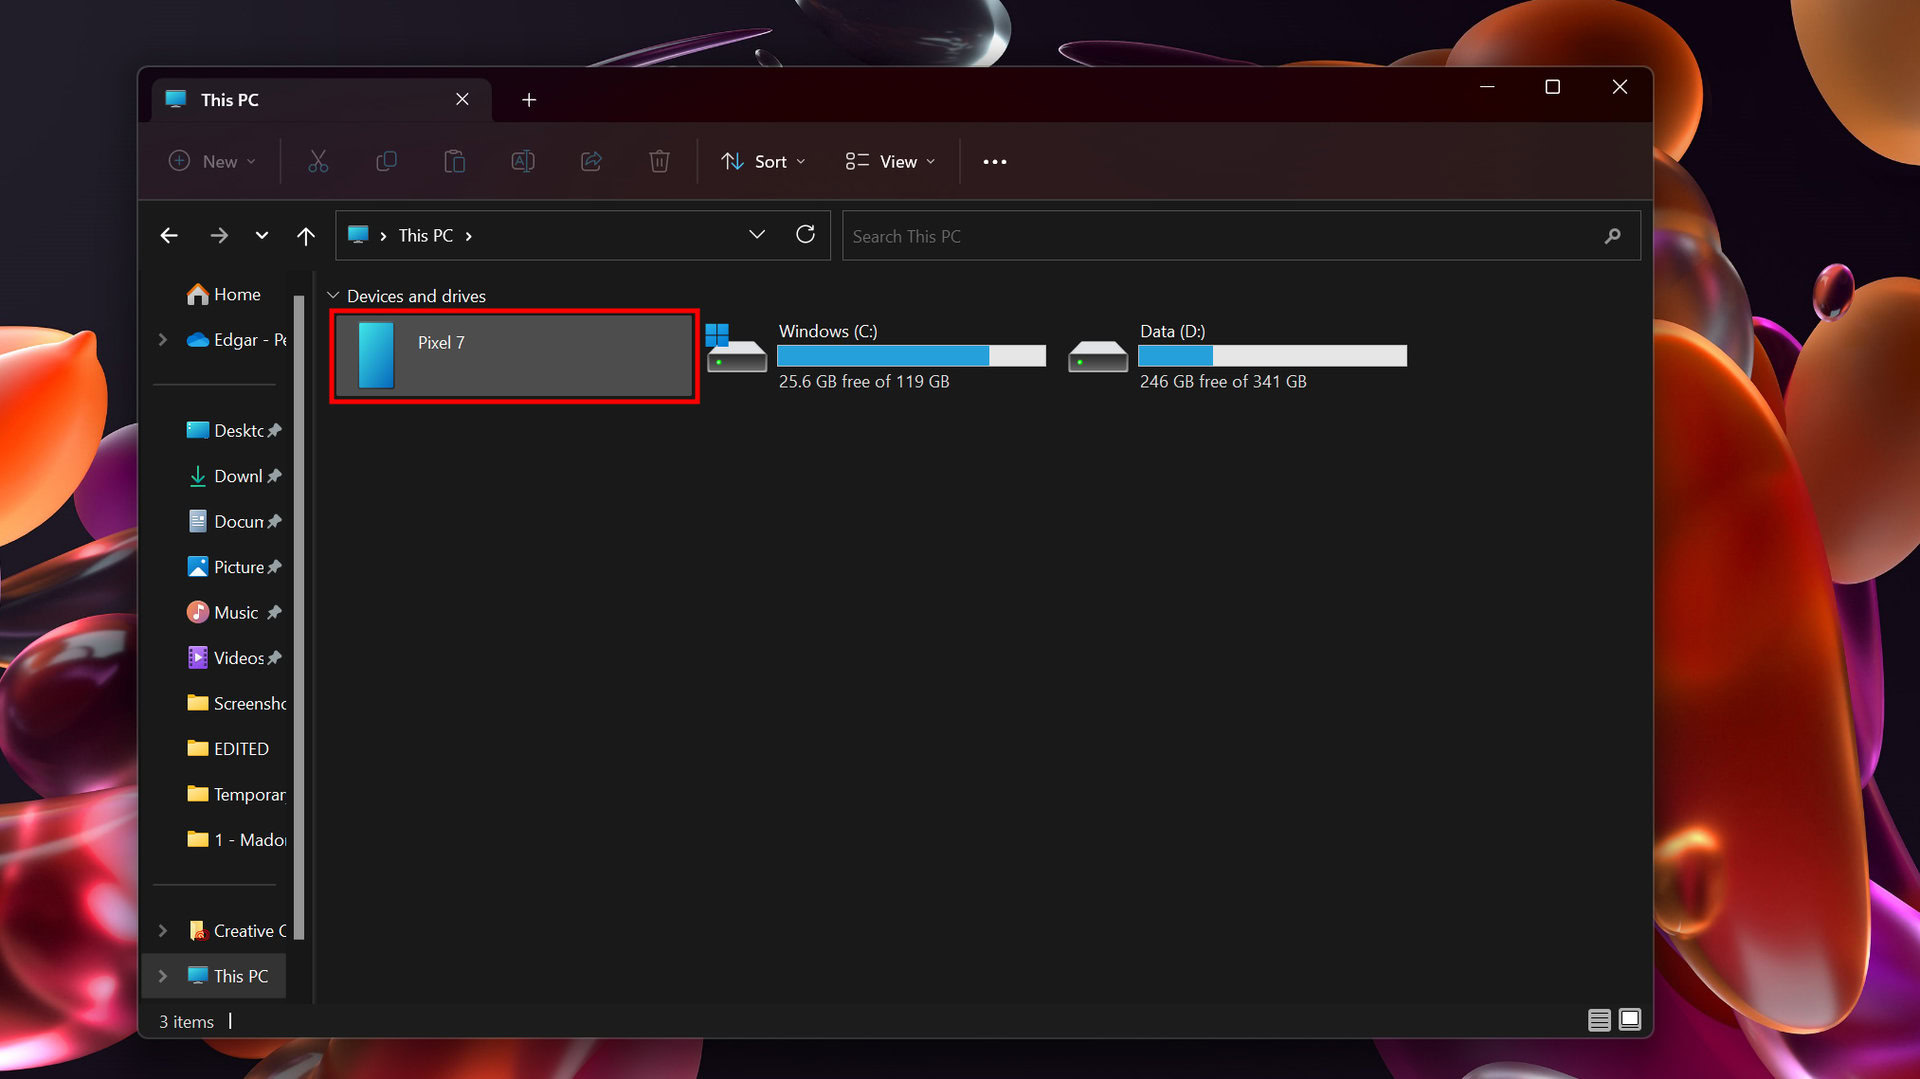Click the Search This PC field
Viewport: 1920px width, 1079px height.
(1220, 236)
